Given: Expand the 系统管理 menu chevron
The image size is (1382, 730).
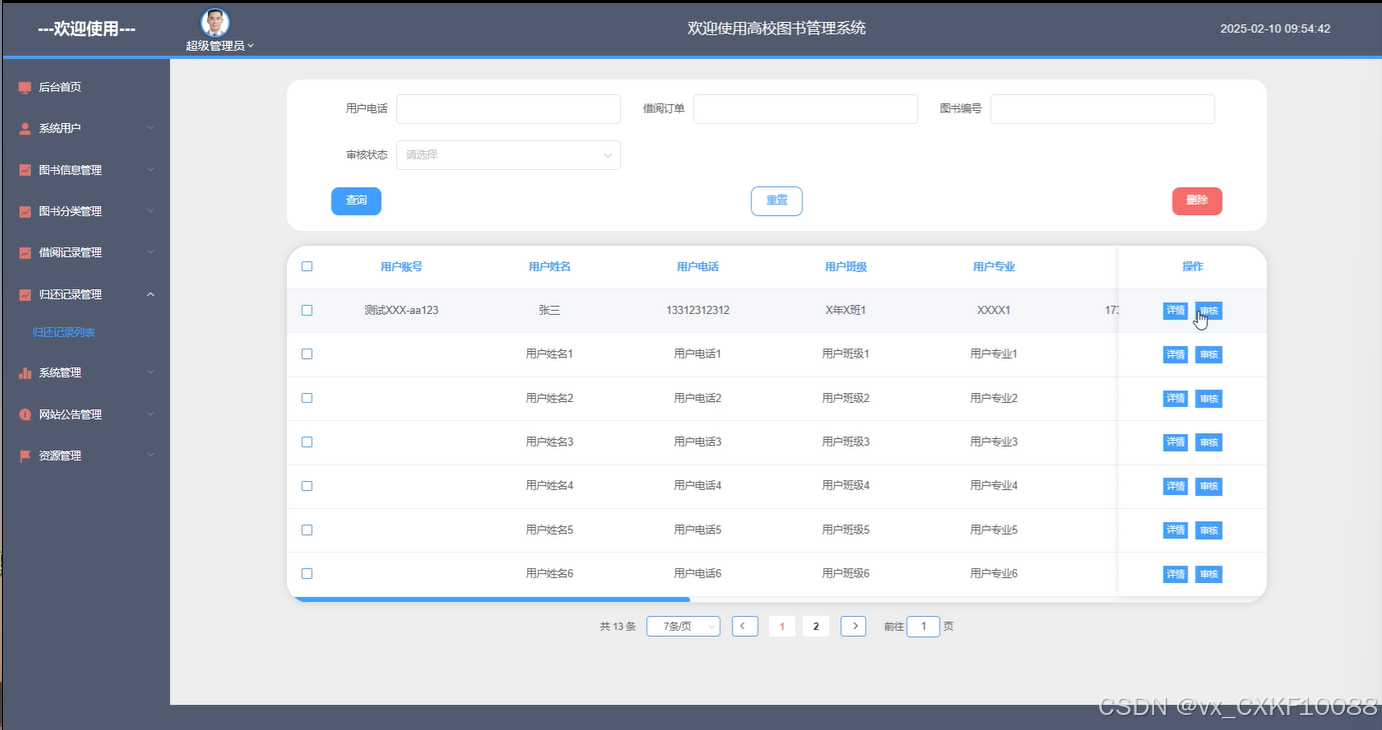Looking at the screenshot, I should [151, 372].
